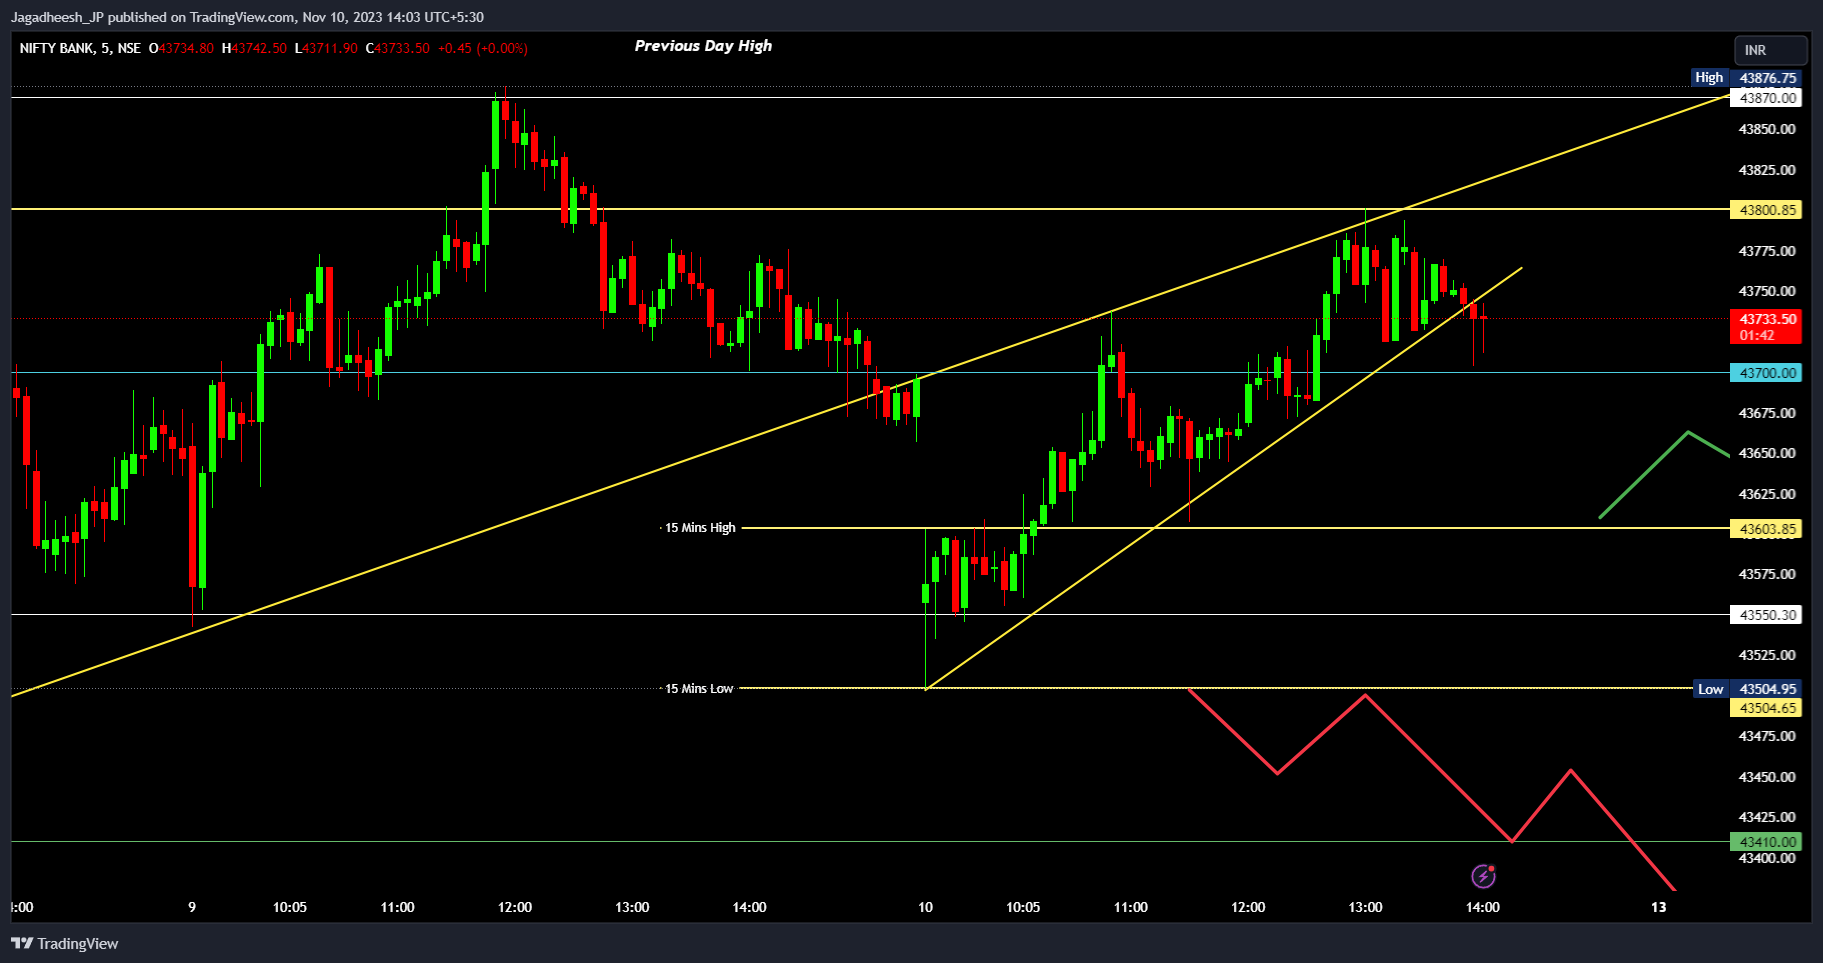Click the open value O43734.80

(181, 48)
